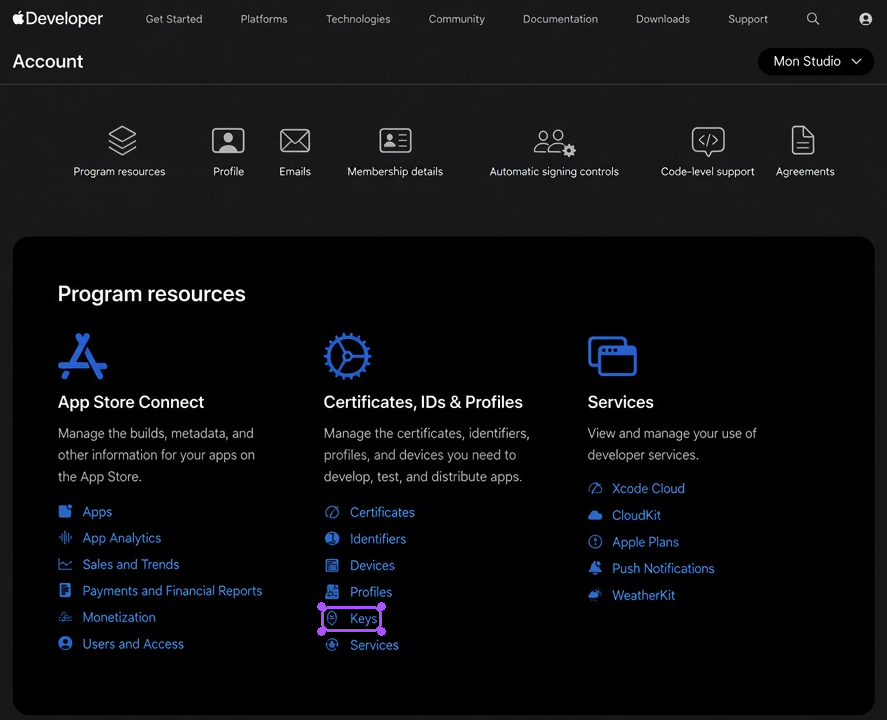Click the App Store Connect logo icon
The width and height of the screenshot is (887, 720).
tap(83, 356)
